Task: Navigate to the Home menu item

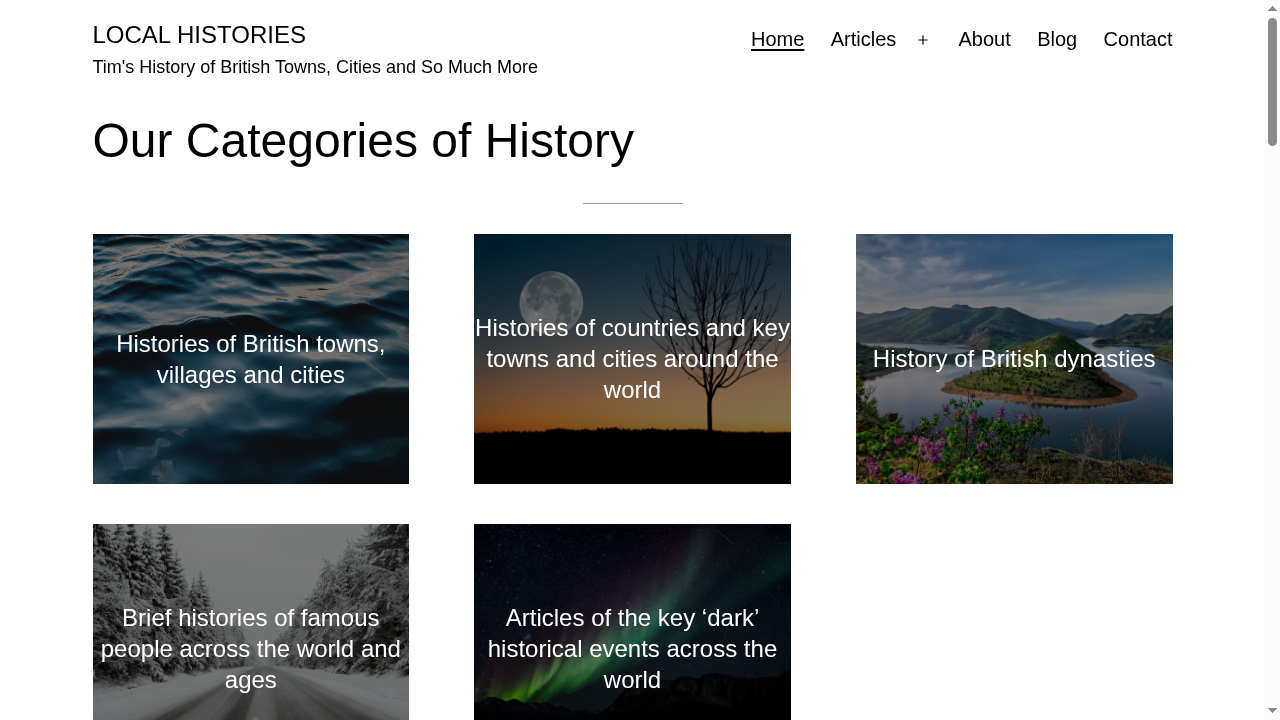Action: (x=777, y=40)
